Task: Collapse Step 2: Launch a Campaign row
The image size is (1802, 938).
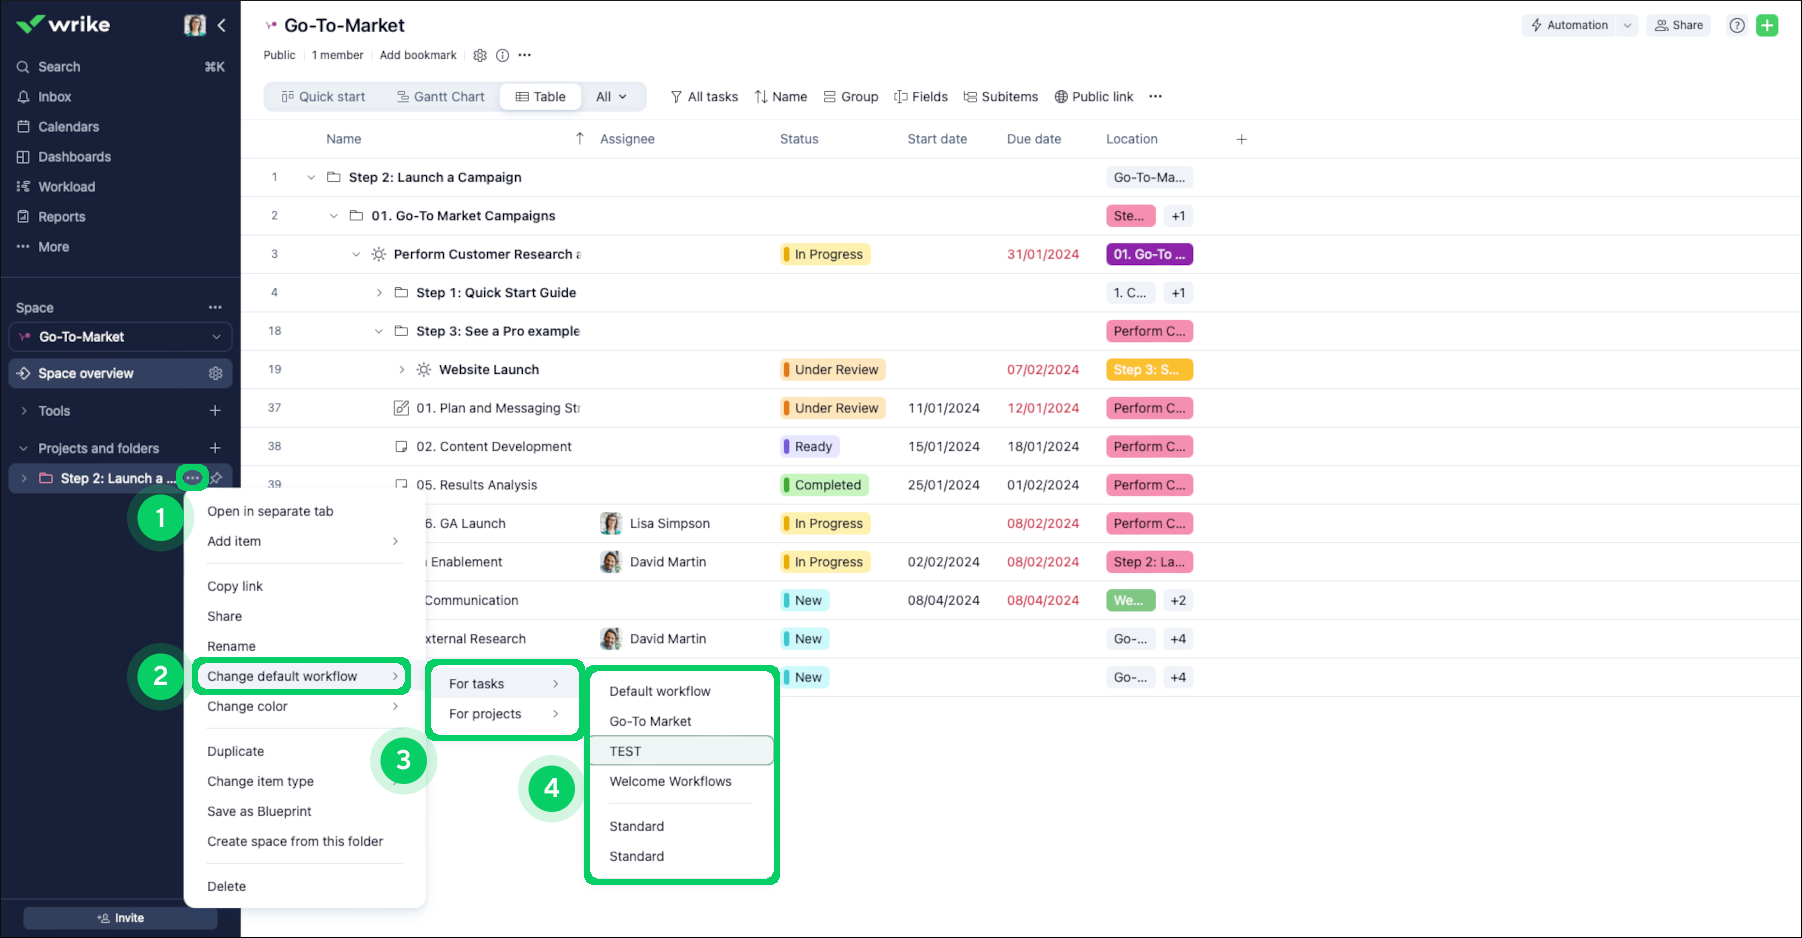Action: pyautogui.click(x=311, y=178)
